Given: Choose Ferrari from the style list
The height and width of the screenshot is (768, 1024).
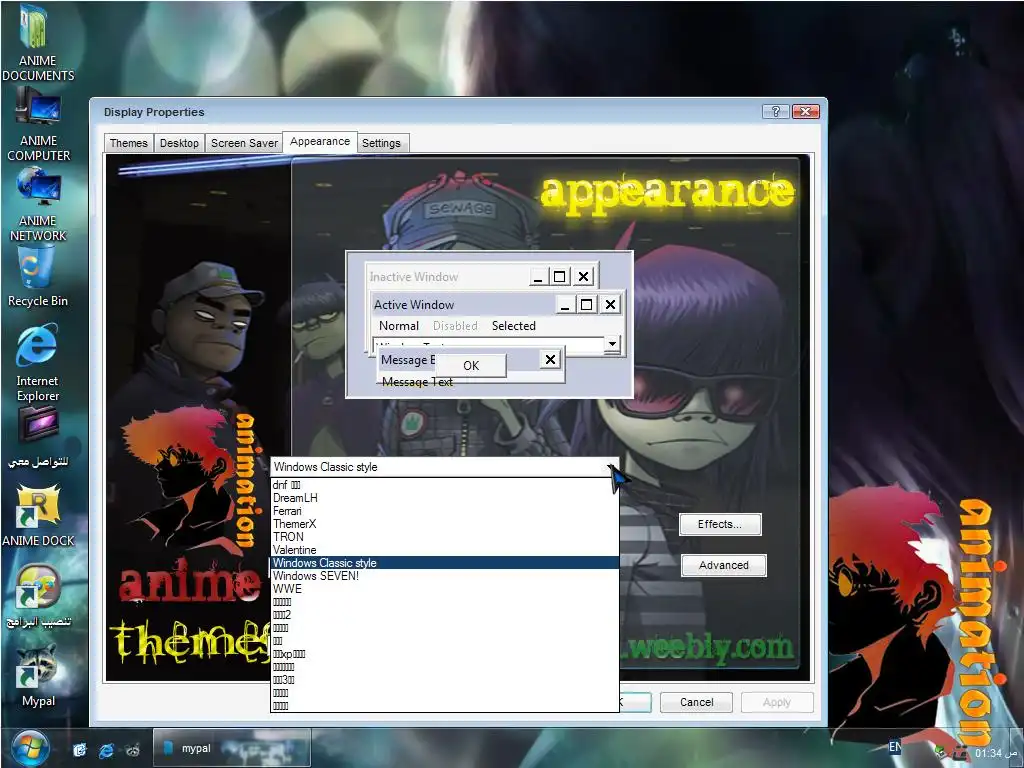Looking at the screenshot, I should (444, 511).
